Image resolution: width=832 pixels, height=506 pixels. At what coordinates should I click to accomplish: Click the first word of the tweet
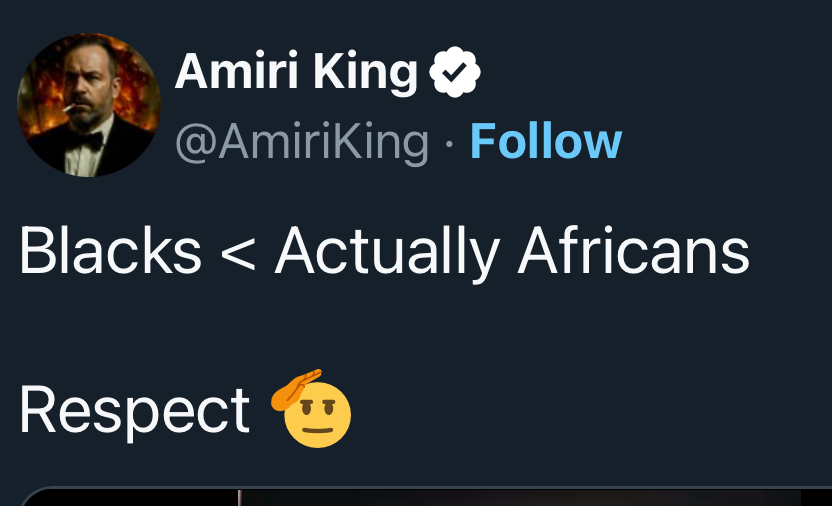[x=109, y=251]
